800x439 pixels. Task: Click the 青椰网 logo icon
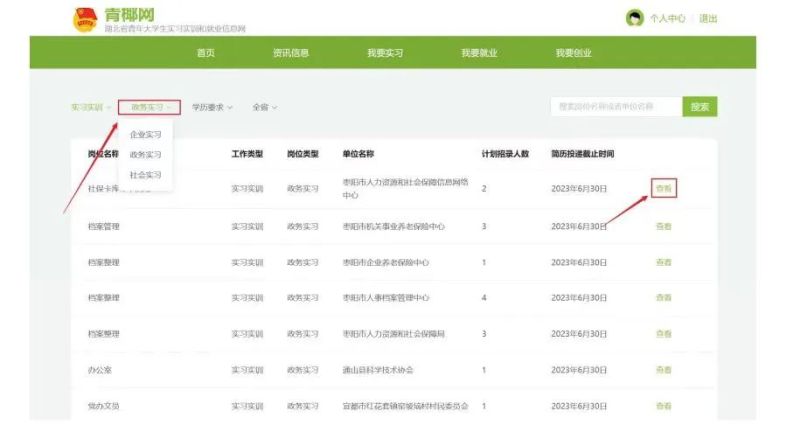(87, 18)
